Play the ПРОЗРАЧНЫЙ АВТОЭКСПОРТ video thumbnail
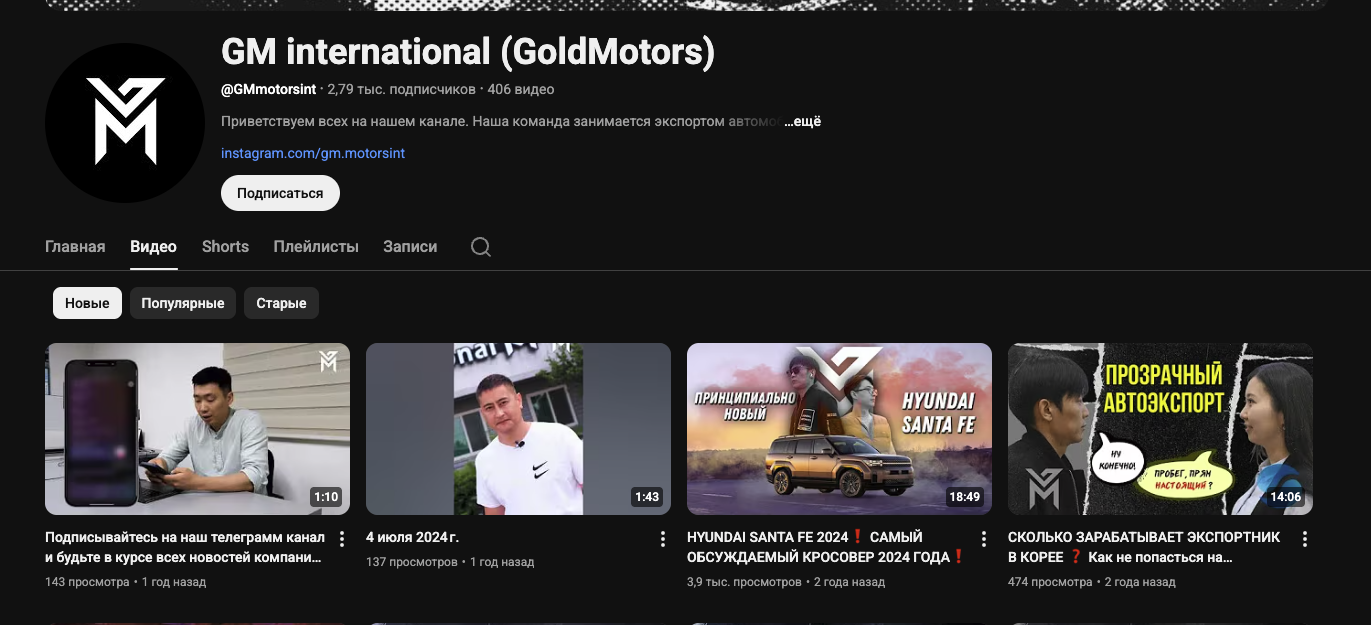Screen dimensions: 1371x625 tap(1160, 428)
